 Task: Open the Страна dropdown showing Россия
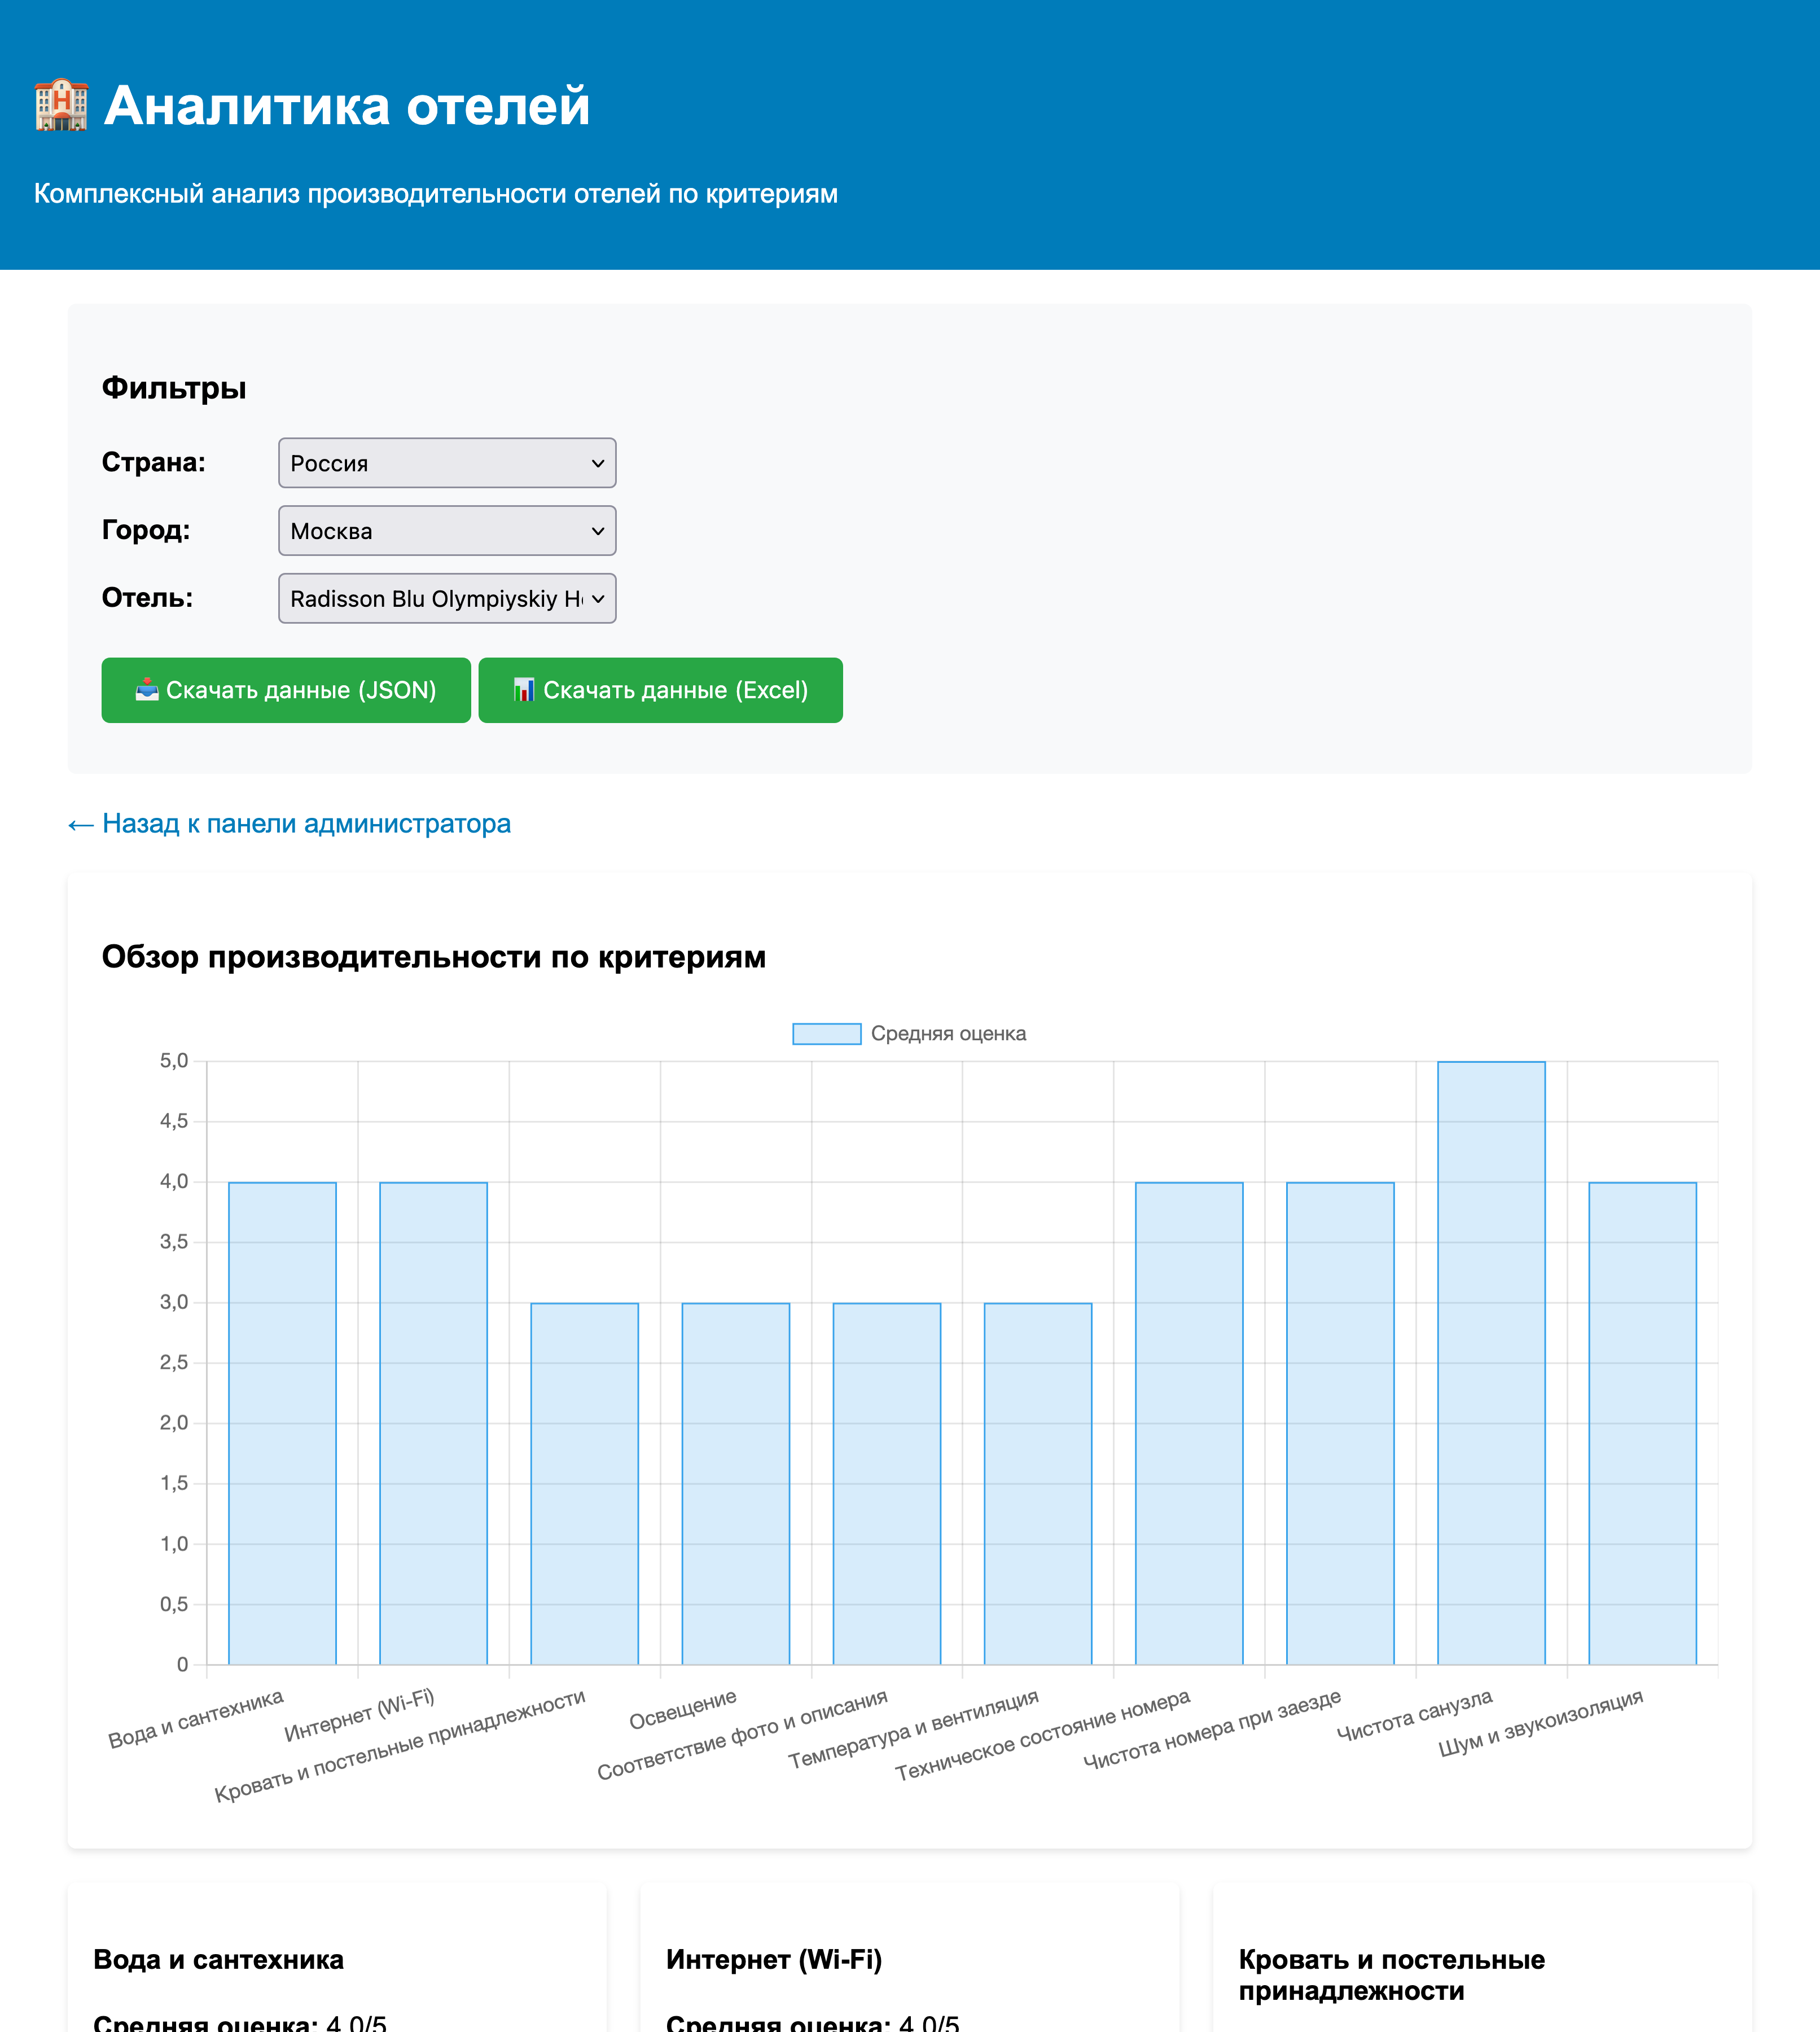pyautogui.click(x=447, y=463)
